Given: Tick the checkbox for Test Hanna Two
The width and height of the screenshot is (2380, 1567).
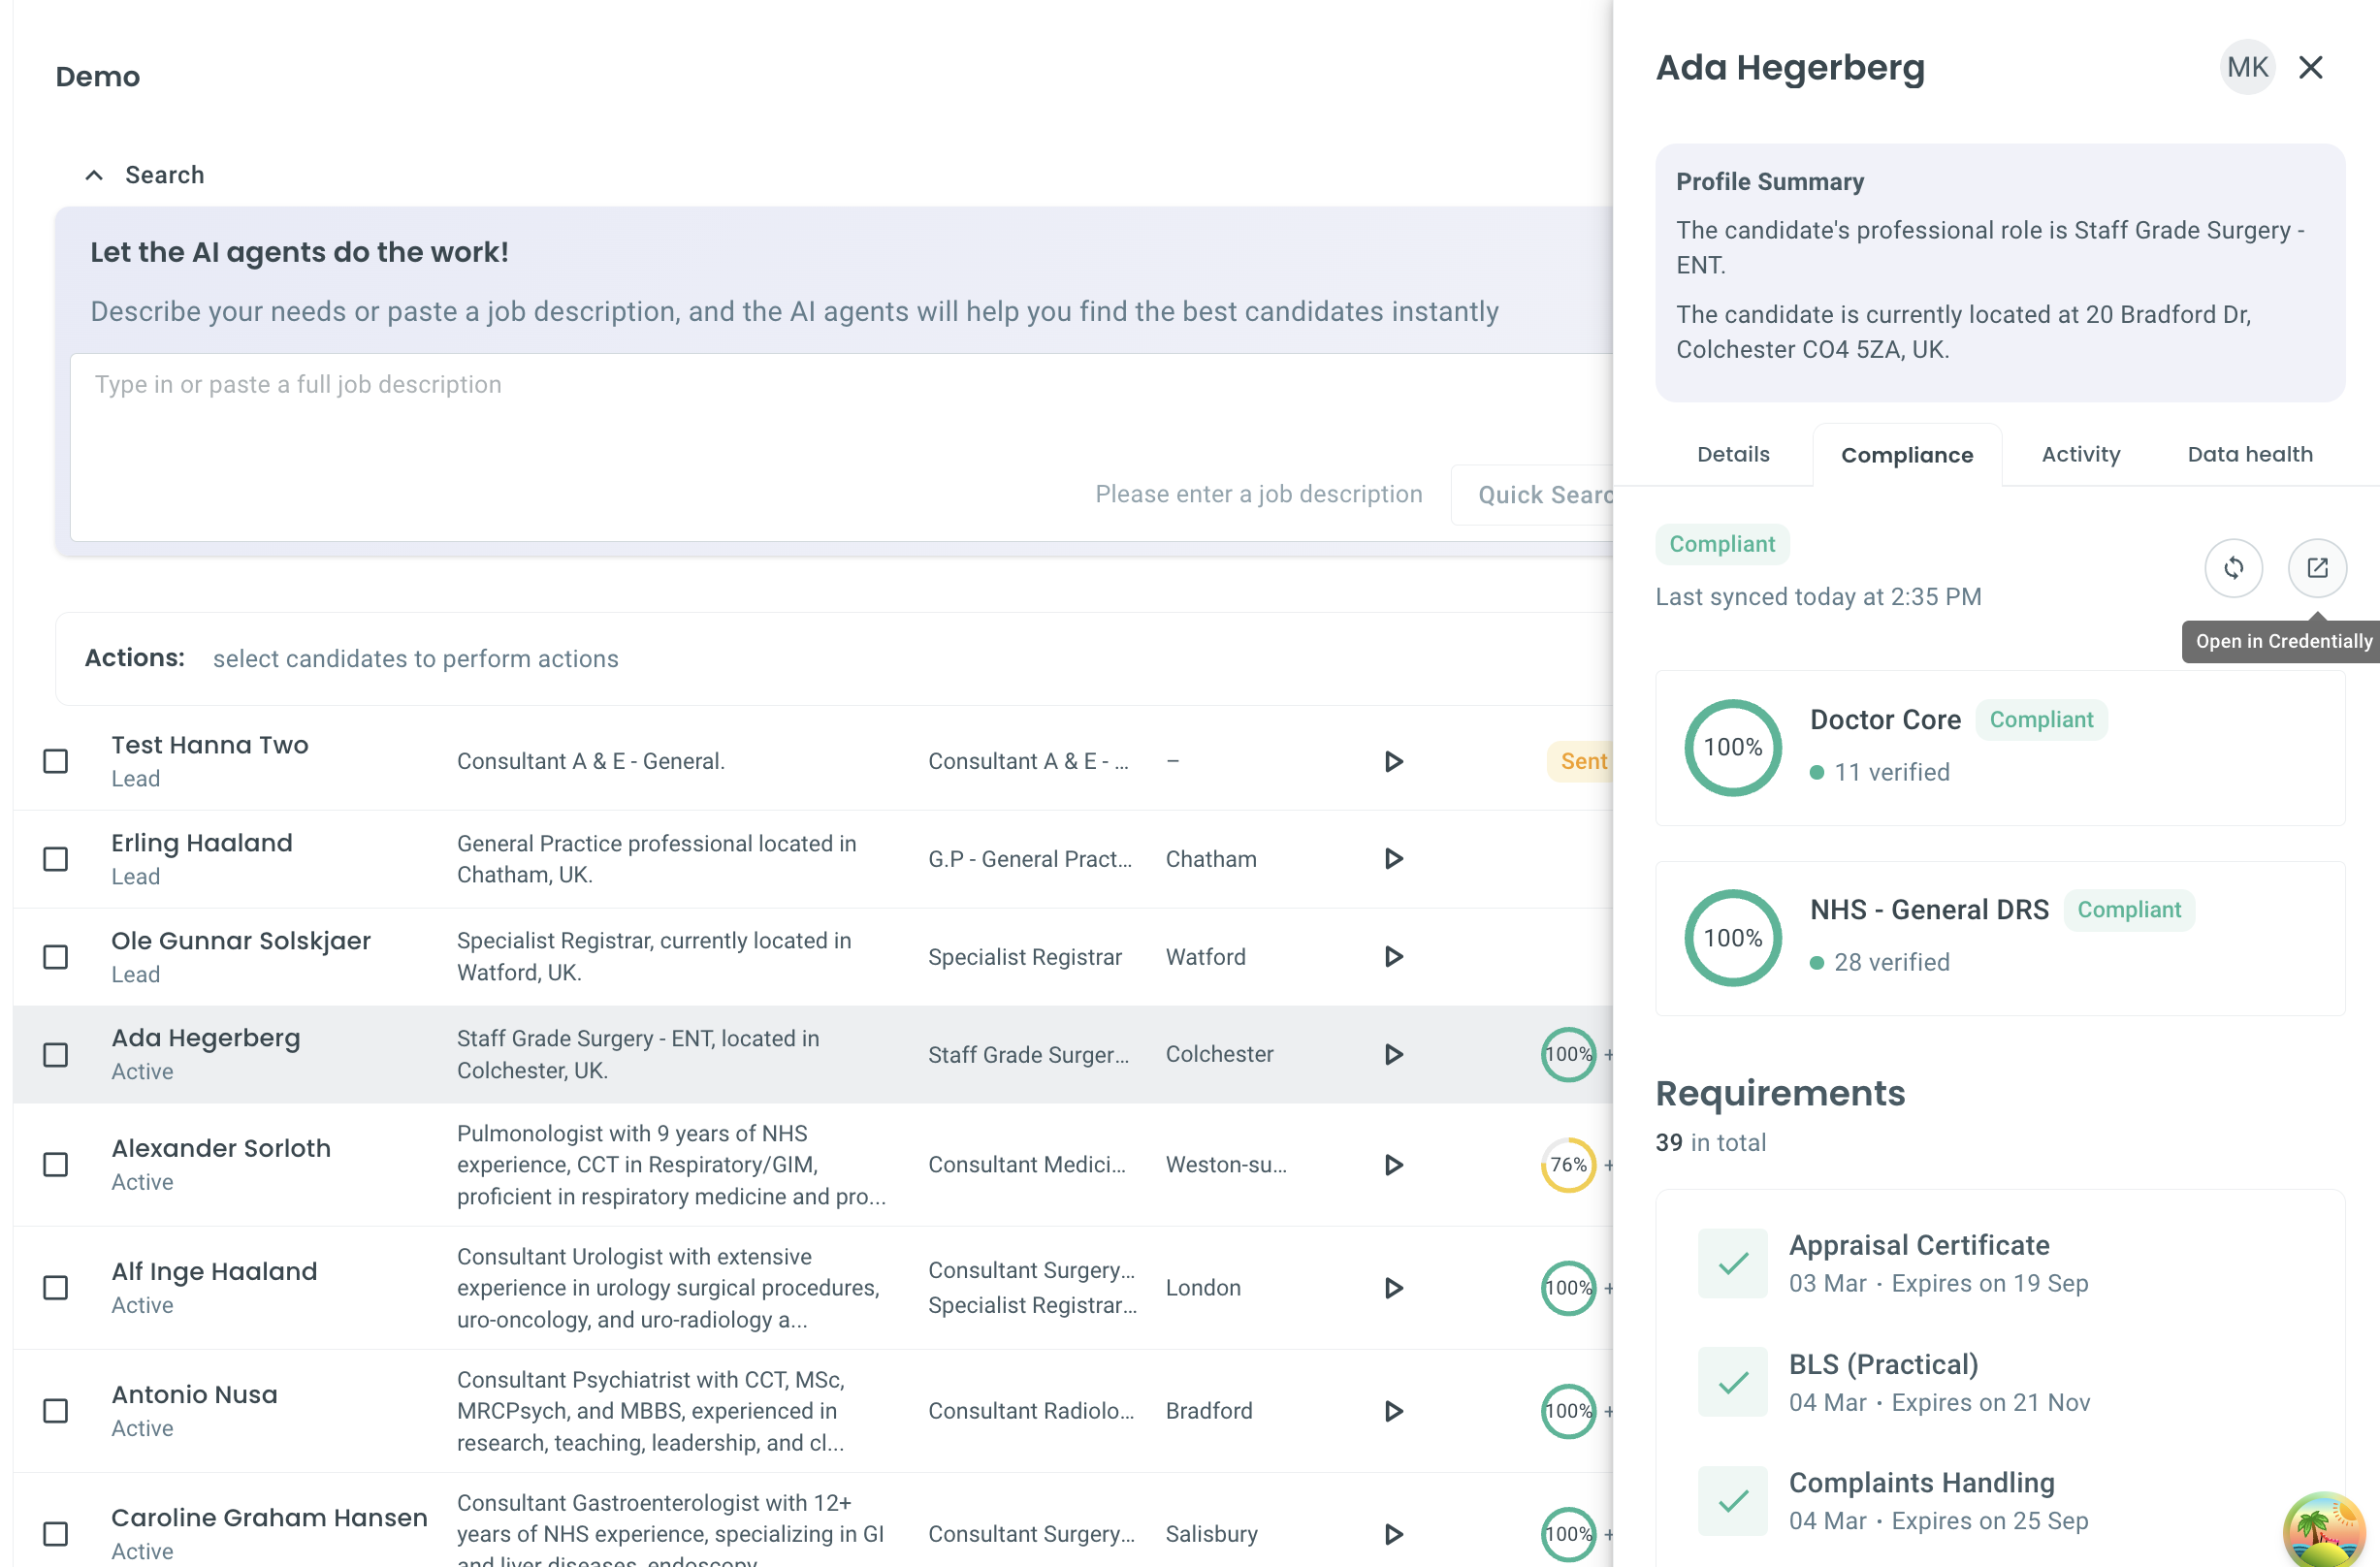Looking at the screenshot, I should (x=56, y=761).
